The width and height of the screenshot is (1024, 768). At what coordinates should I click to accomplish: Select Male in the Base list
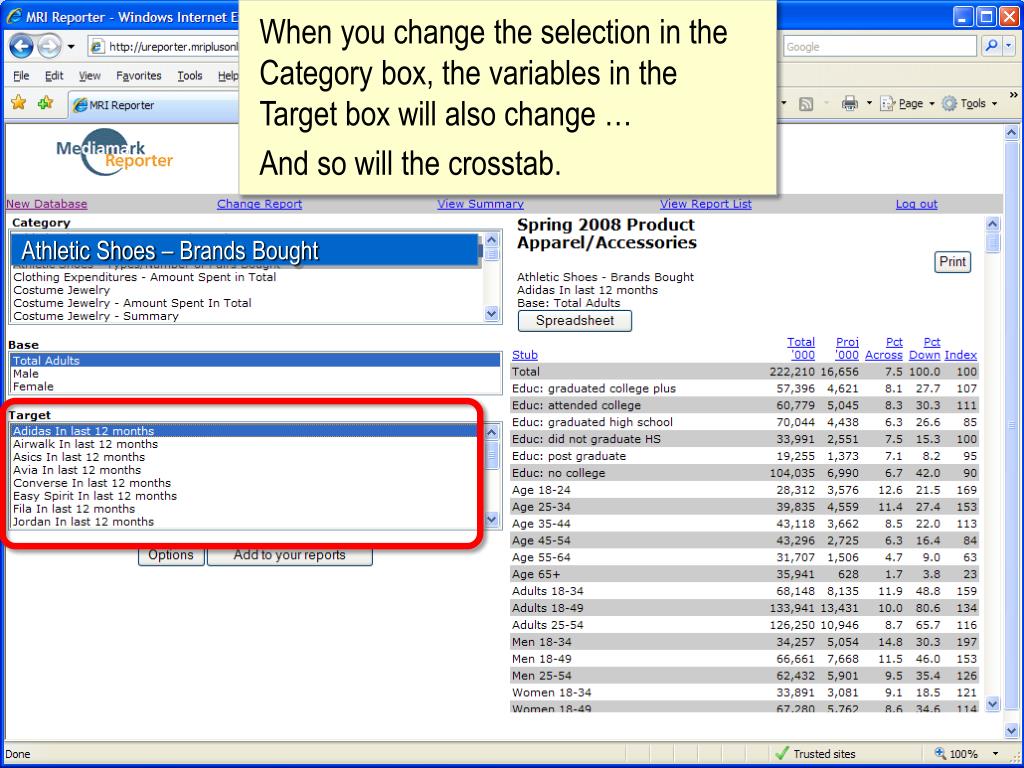(x=255, y=374)
